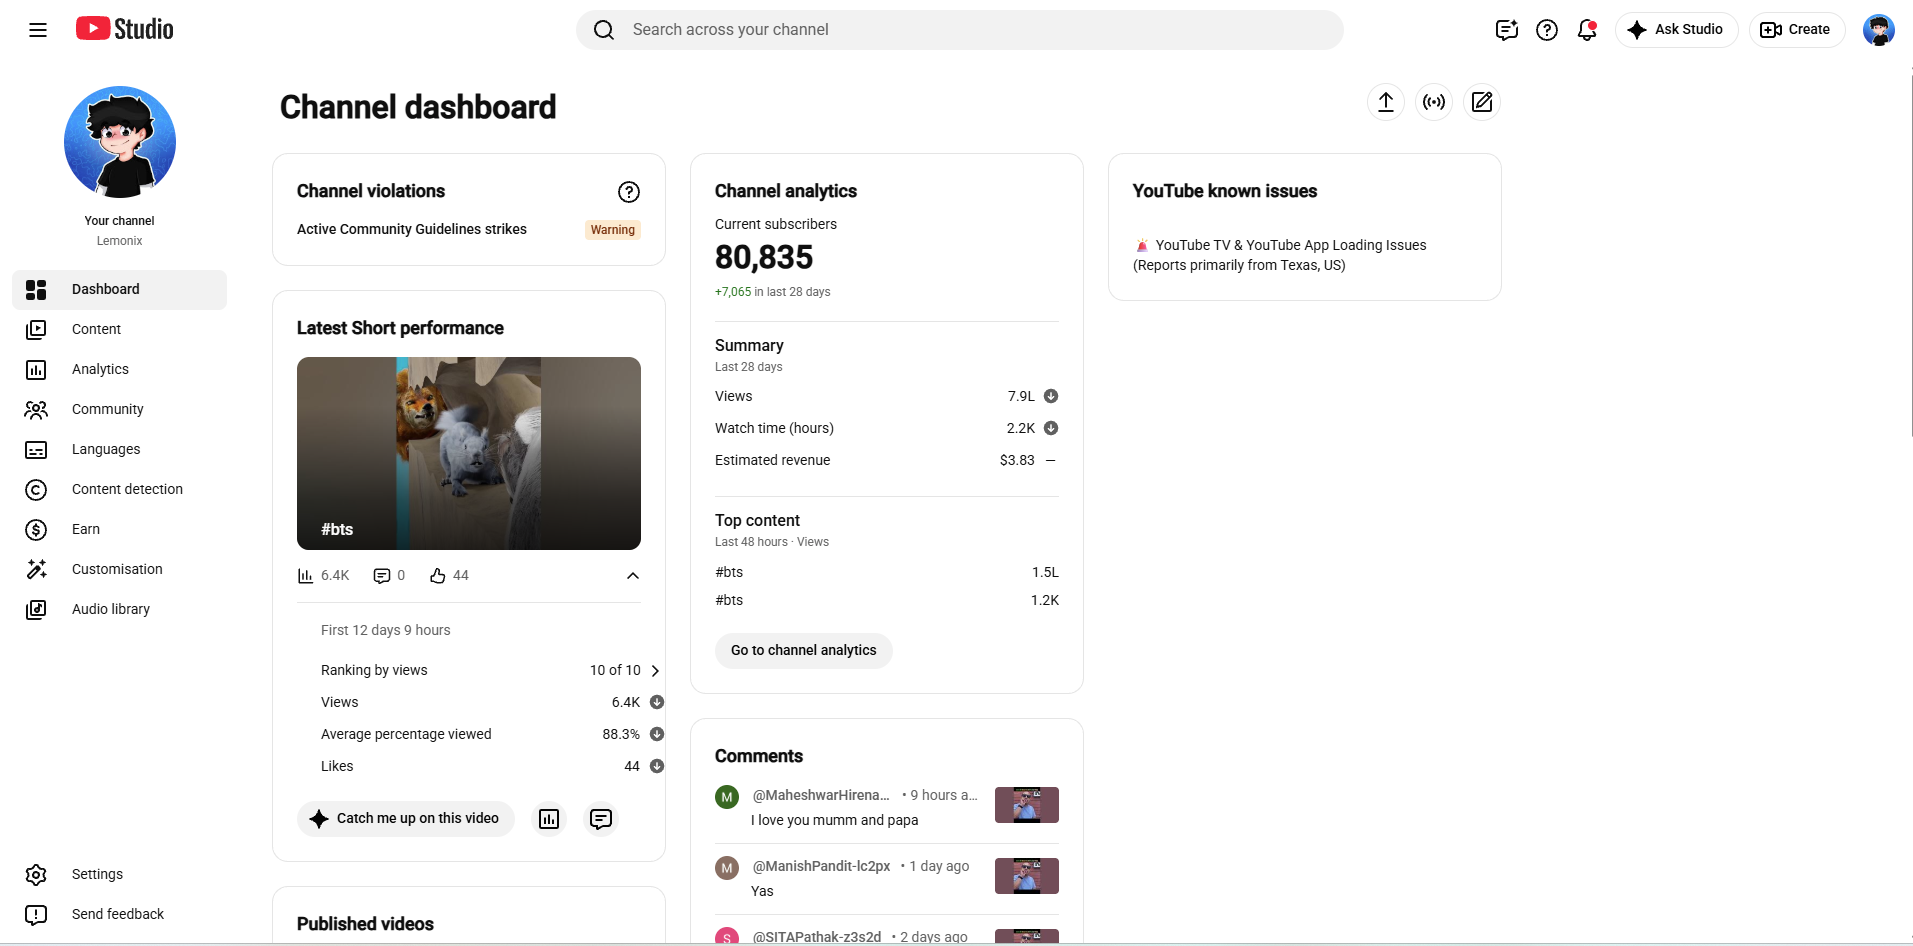Screen dimensions: 1913x946
Task: Click Estimated revenue $3.83 value
Action: 1017,460
